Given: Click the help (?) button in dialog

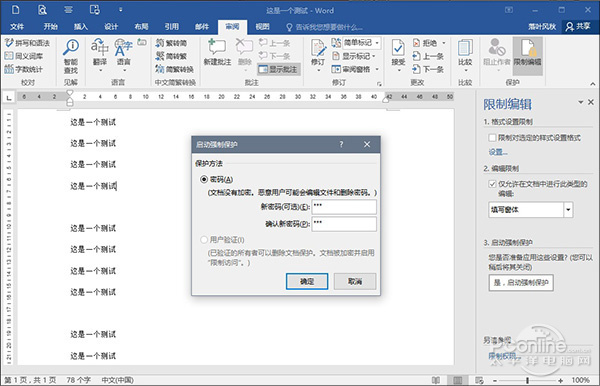Looking at the screenshot, I should (341, 144).
